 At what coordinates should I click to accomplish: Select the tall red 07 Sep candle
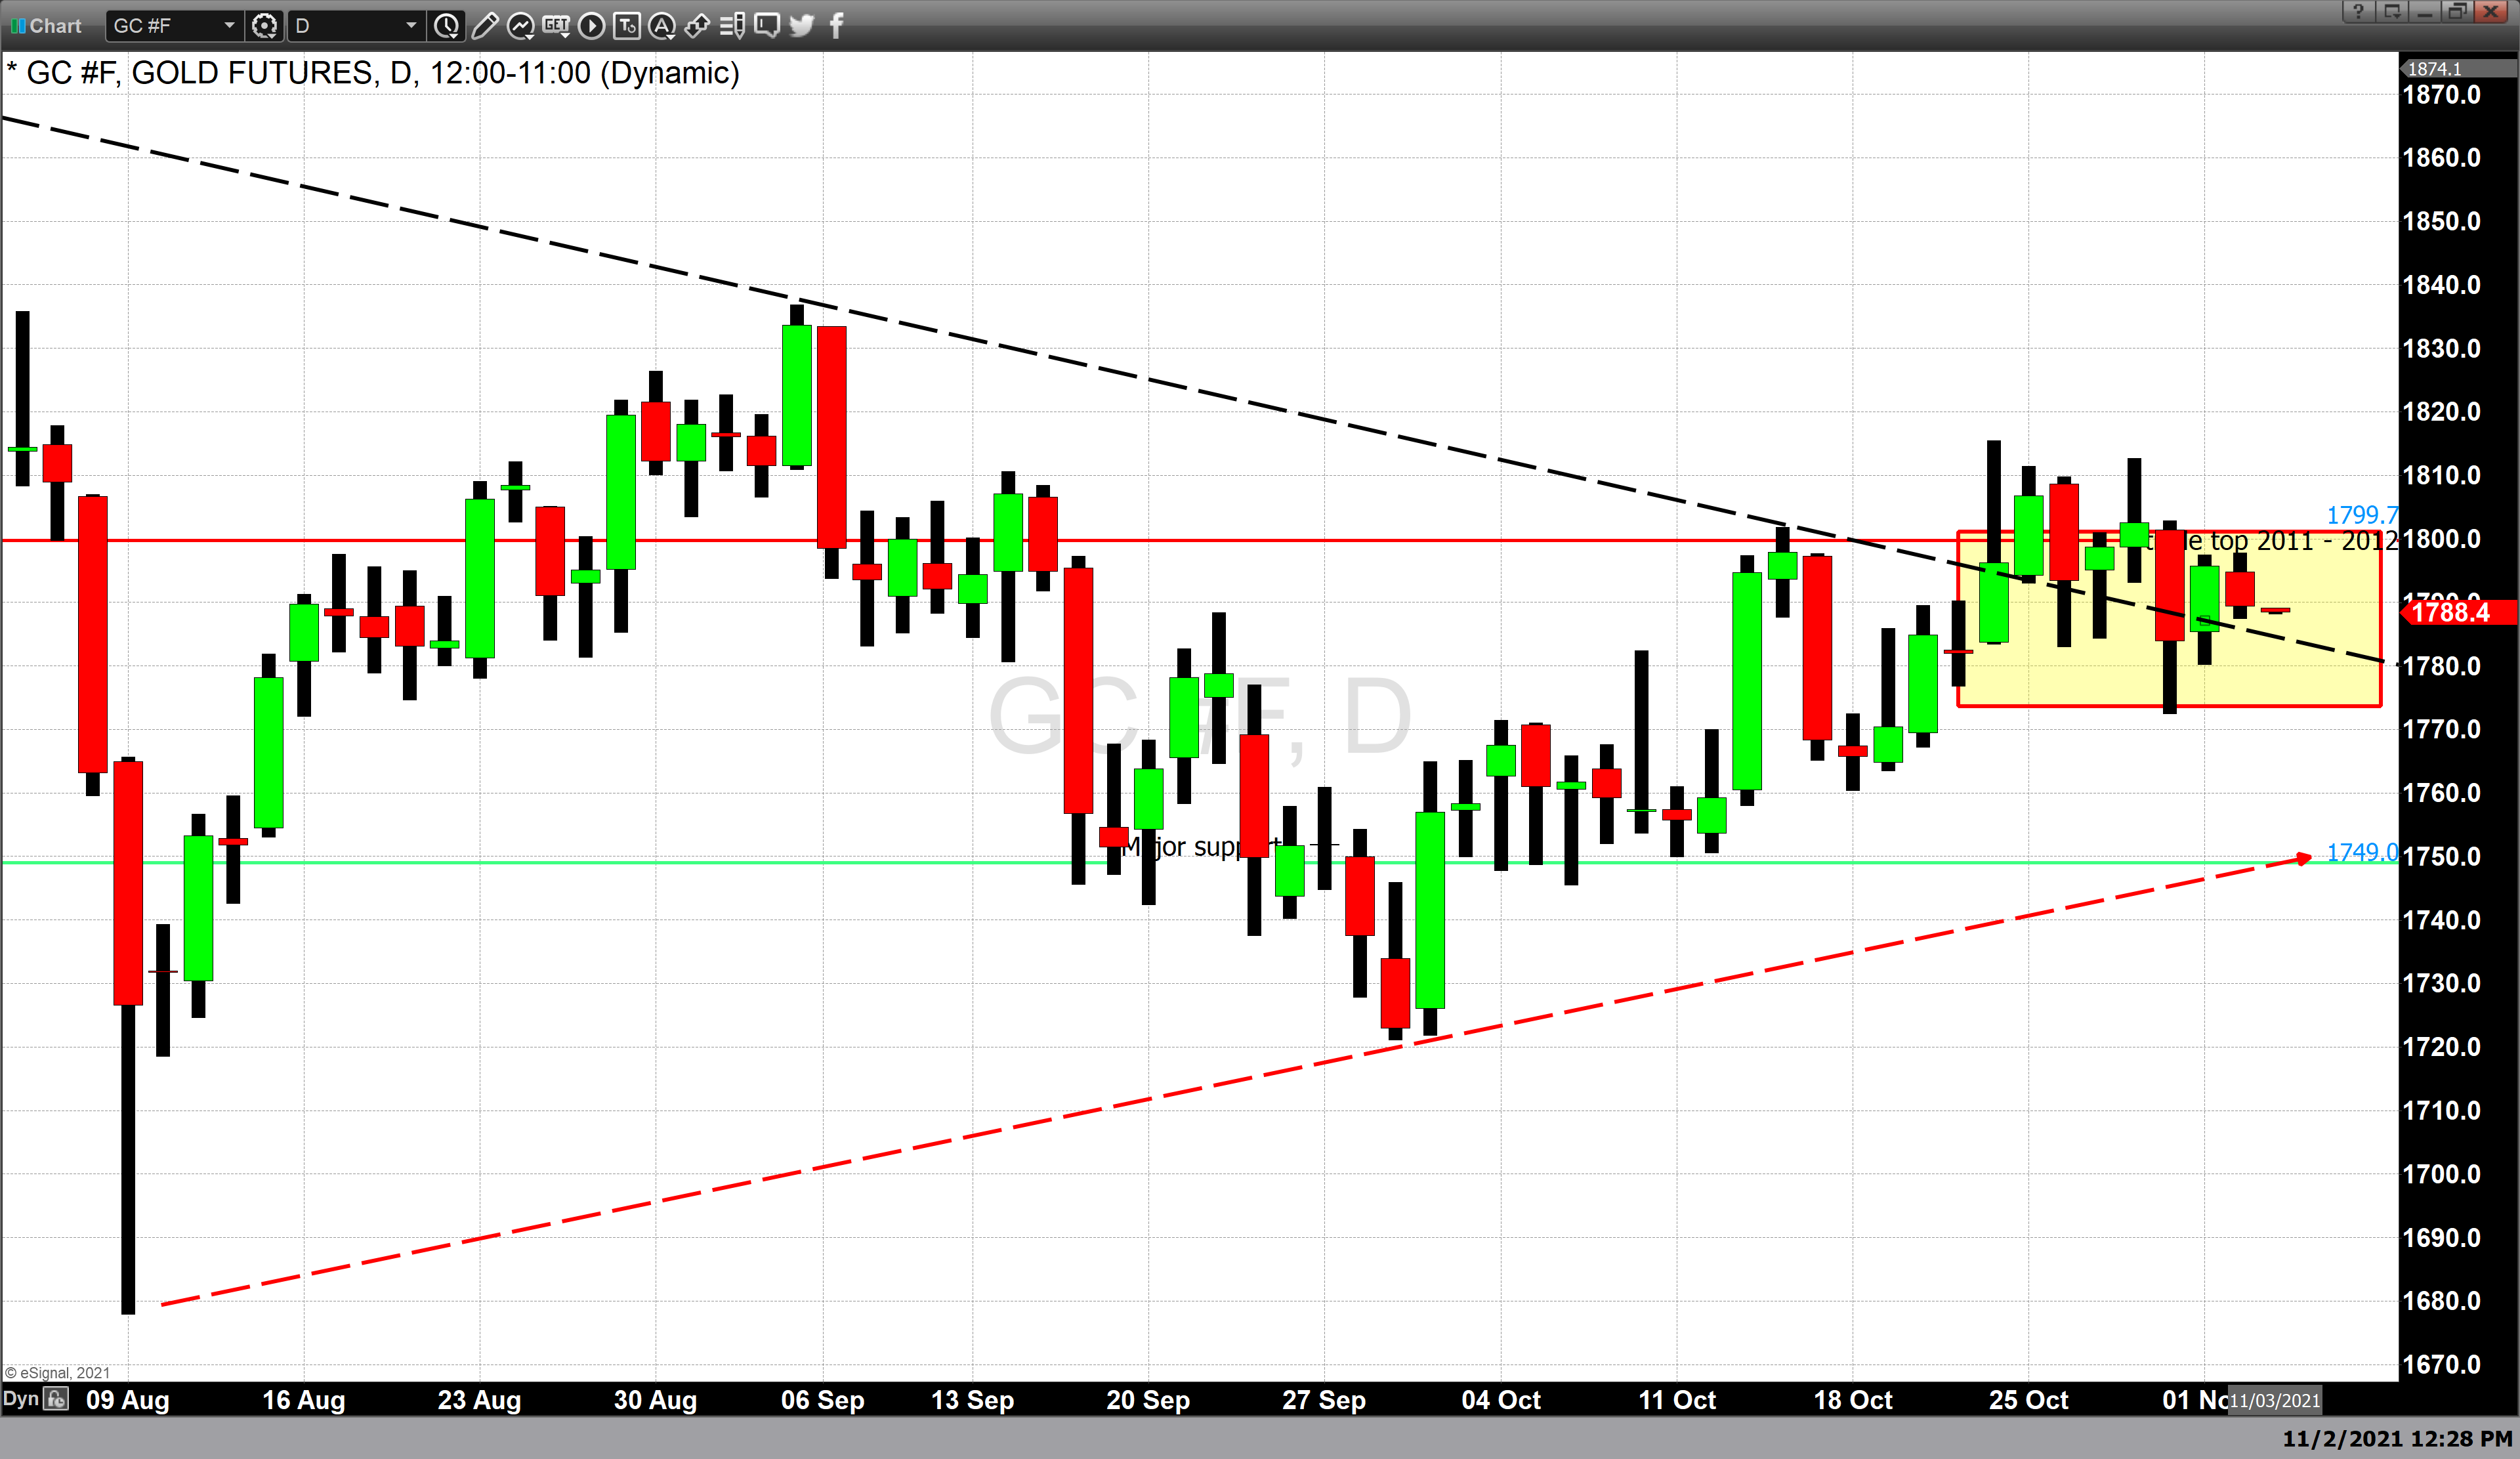point(832,437)
